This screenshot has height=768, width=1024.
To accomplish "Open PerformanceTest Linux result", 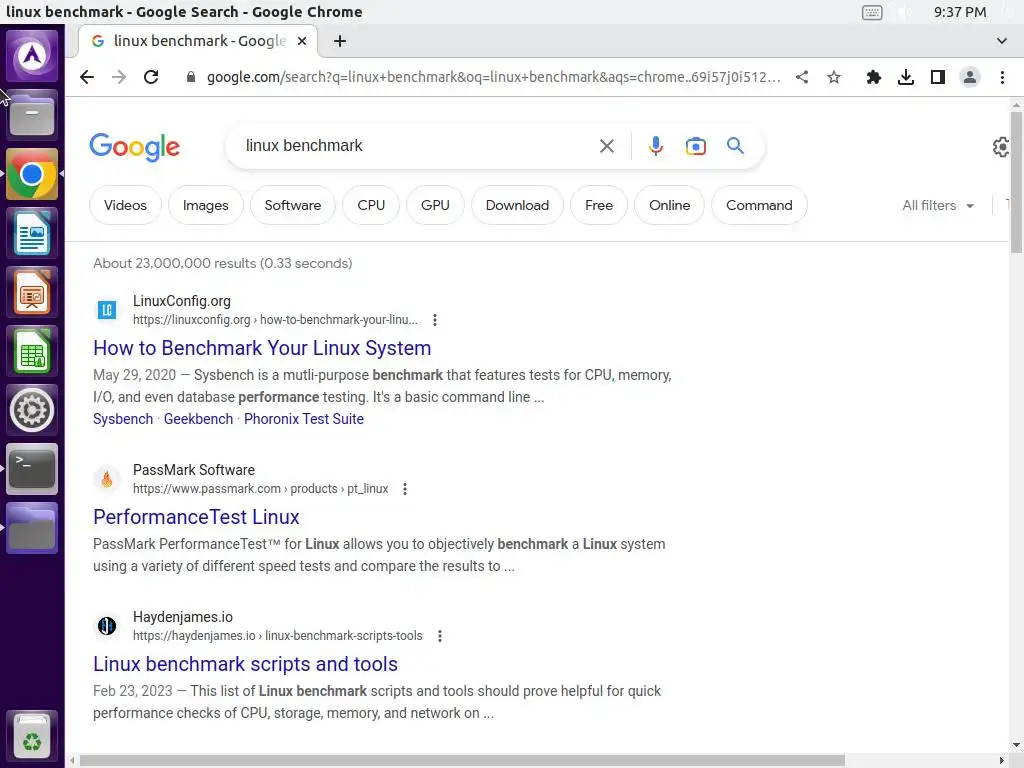I will 196,517.
